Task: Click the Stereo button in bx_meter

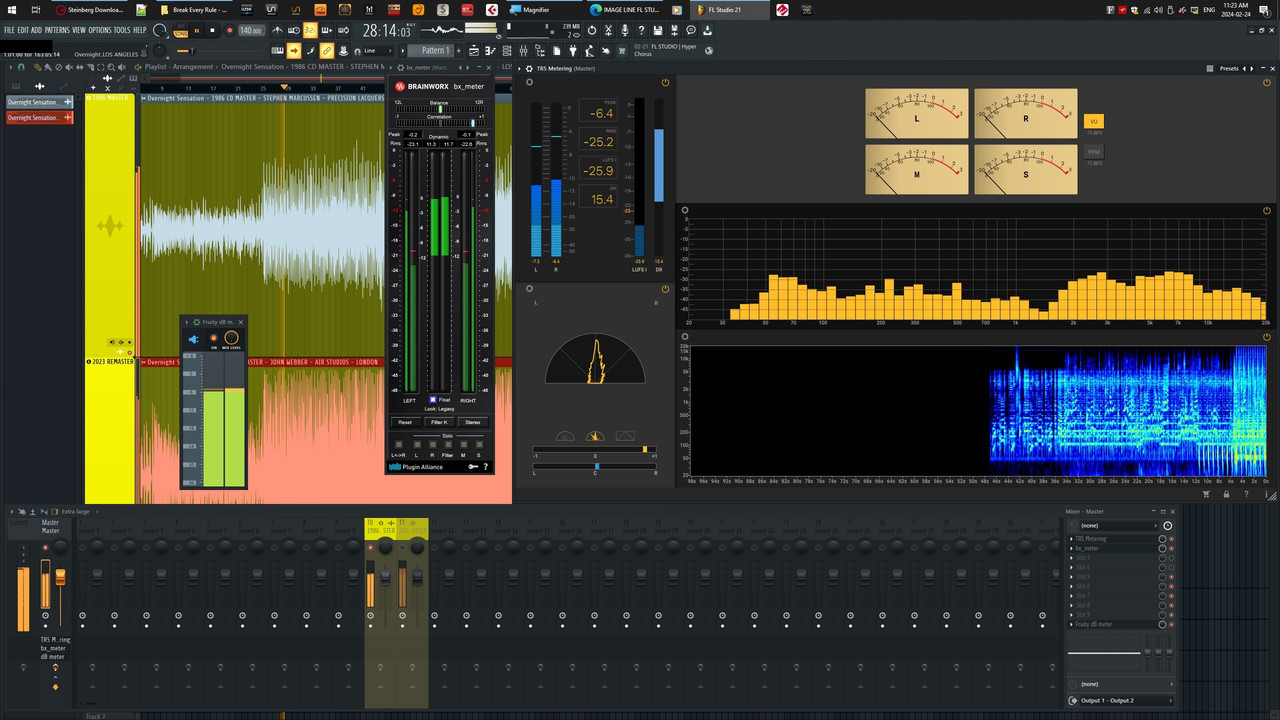Action: (x=473, y=422)
